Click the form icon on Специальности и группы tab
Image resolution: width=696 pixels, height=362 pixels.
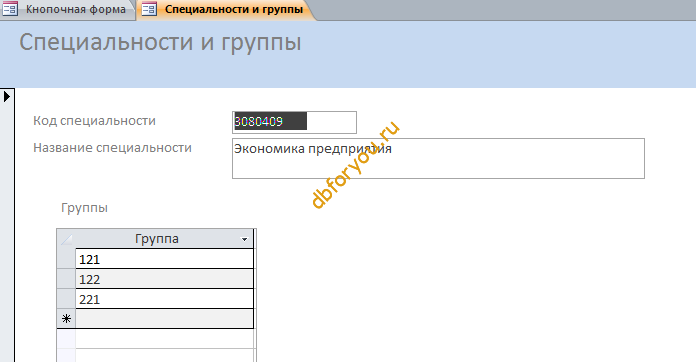[x=150, y=9]
